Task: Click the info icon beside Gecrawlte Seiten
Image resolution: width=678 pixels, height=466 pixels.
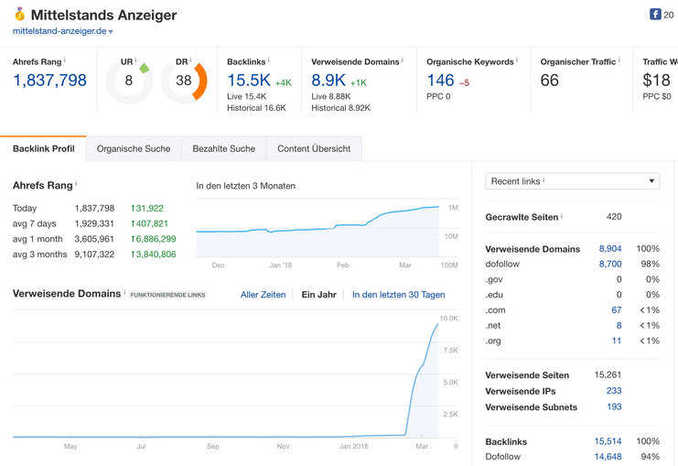Action: click(561, 215)
